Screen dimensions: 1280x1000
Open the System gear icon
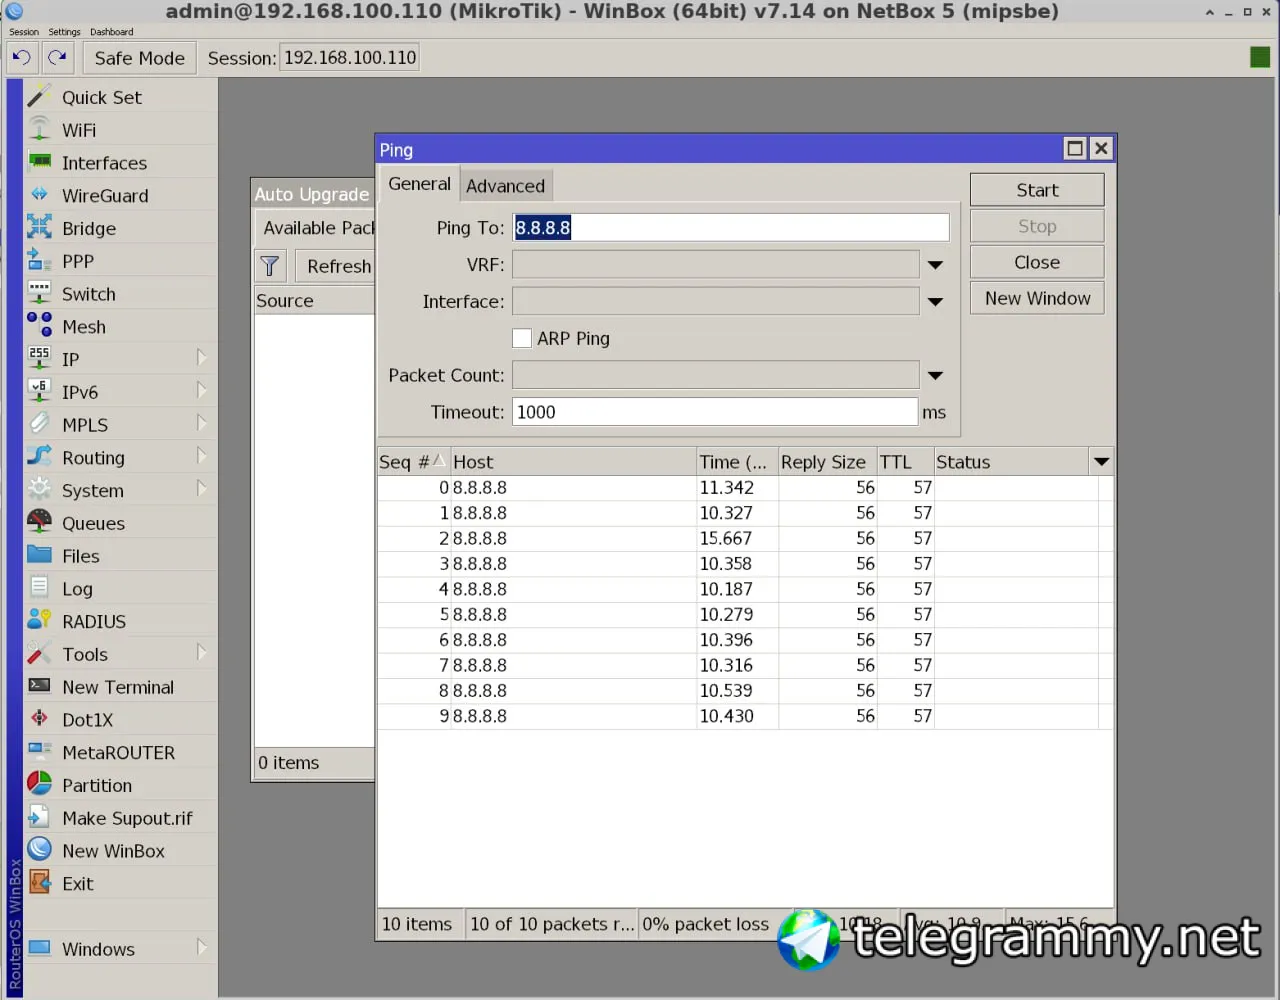pyautogui.click(x=39, y=490)
